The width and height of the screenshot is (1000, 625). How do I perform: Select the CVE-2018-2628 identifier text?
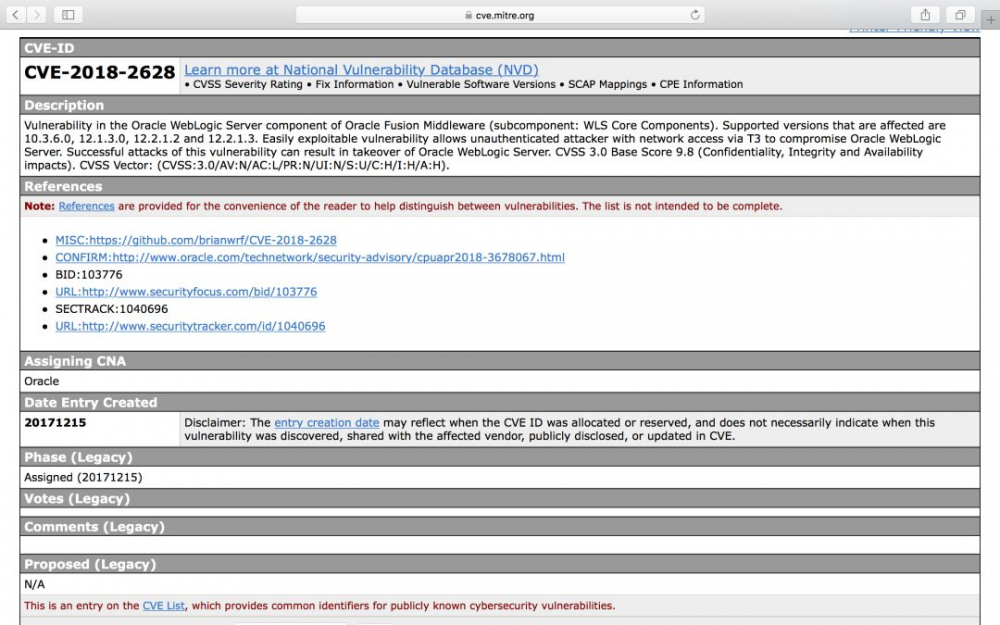[x=99, y=72]
